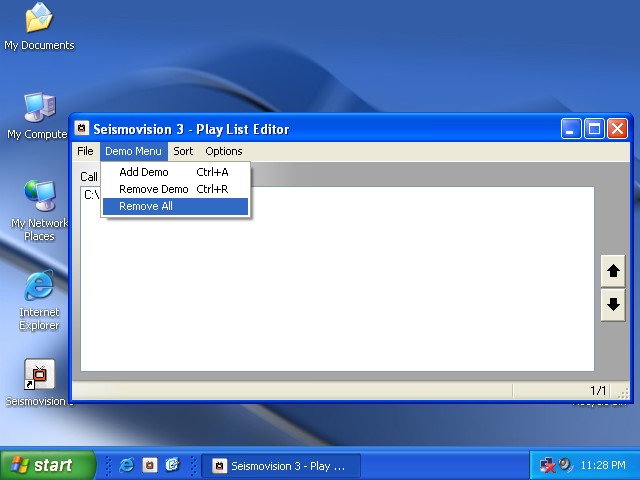
Task: Open the Seismovision desktop shortcut
Action: tap(39, 376)
